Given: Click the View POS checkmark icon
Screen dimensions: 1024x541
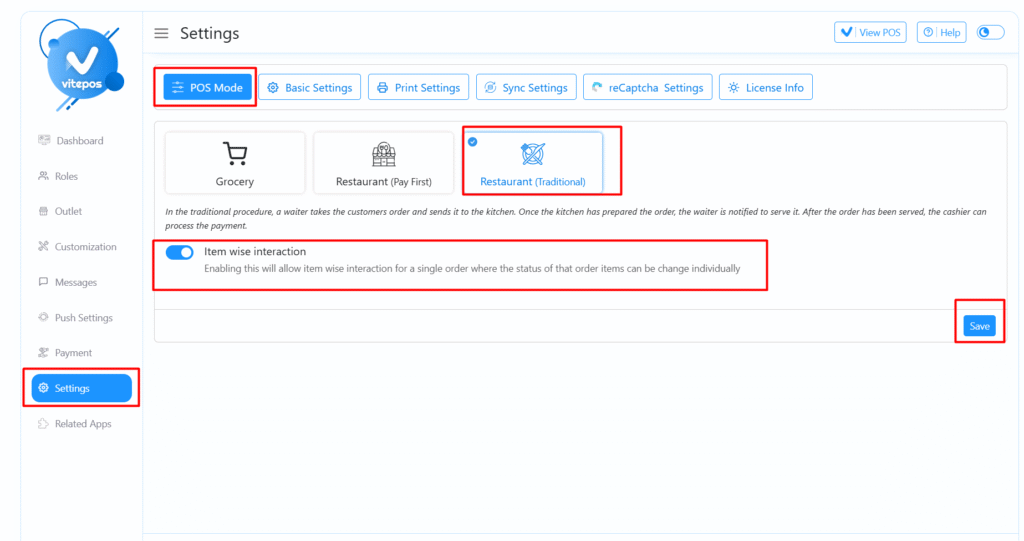Looking at the screenshot, I should 847,32.
